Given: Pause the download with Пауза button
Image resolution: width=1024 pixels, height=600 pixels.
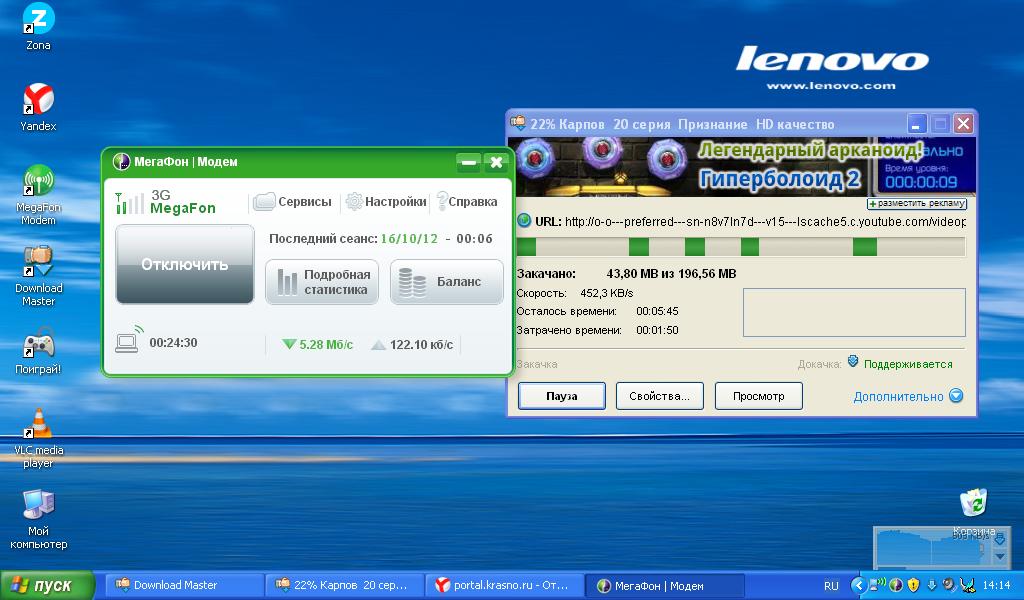Looking at the screenshot, I should 562,396.
